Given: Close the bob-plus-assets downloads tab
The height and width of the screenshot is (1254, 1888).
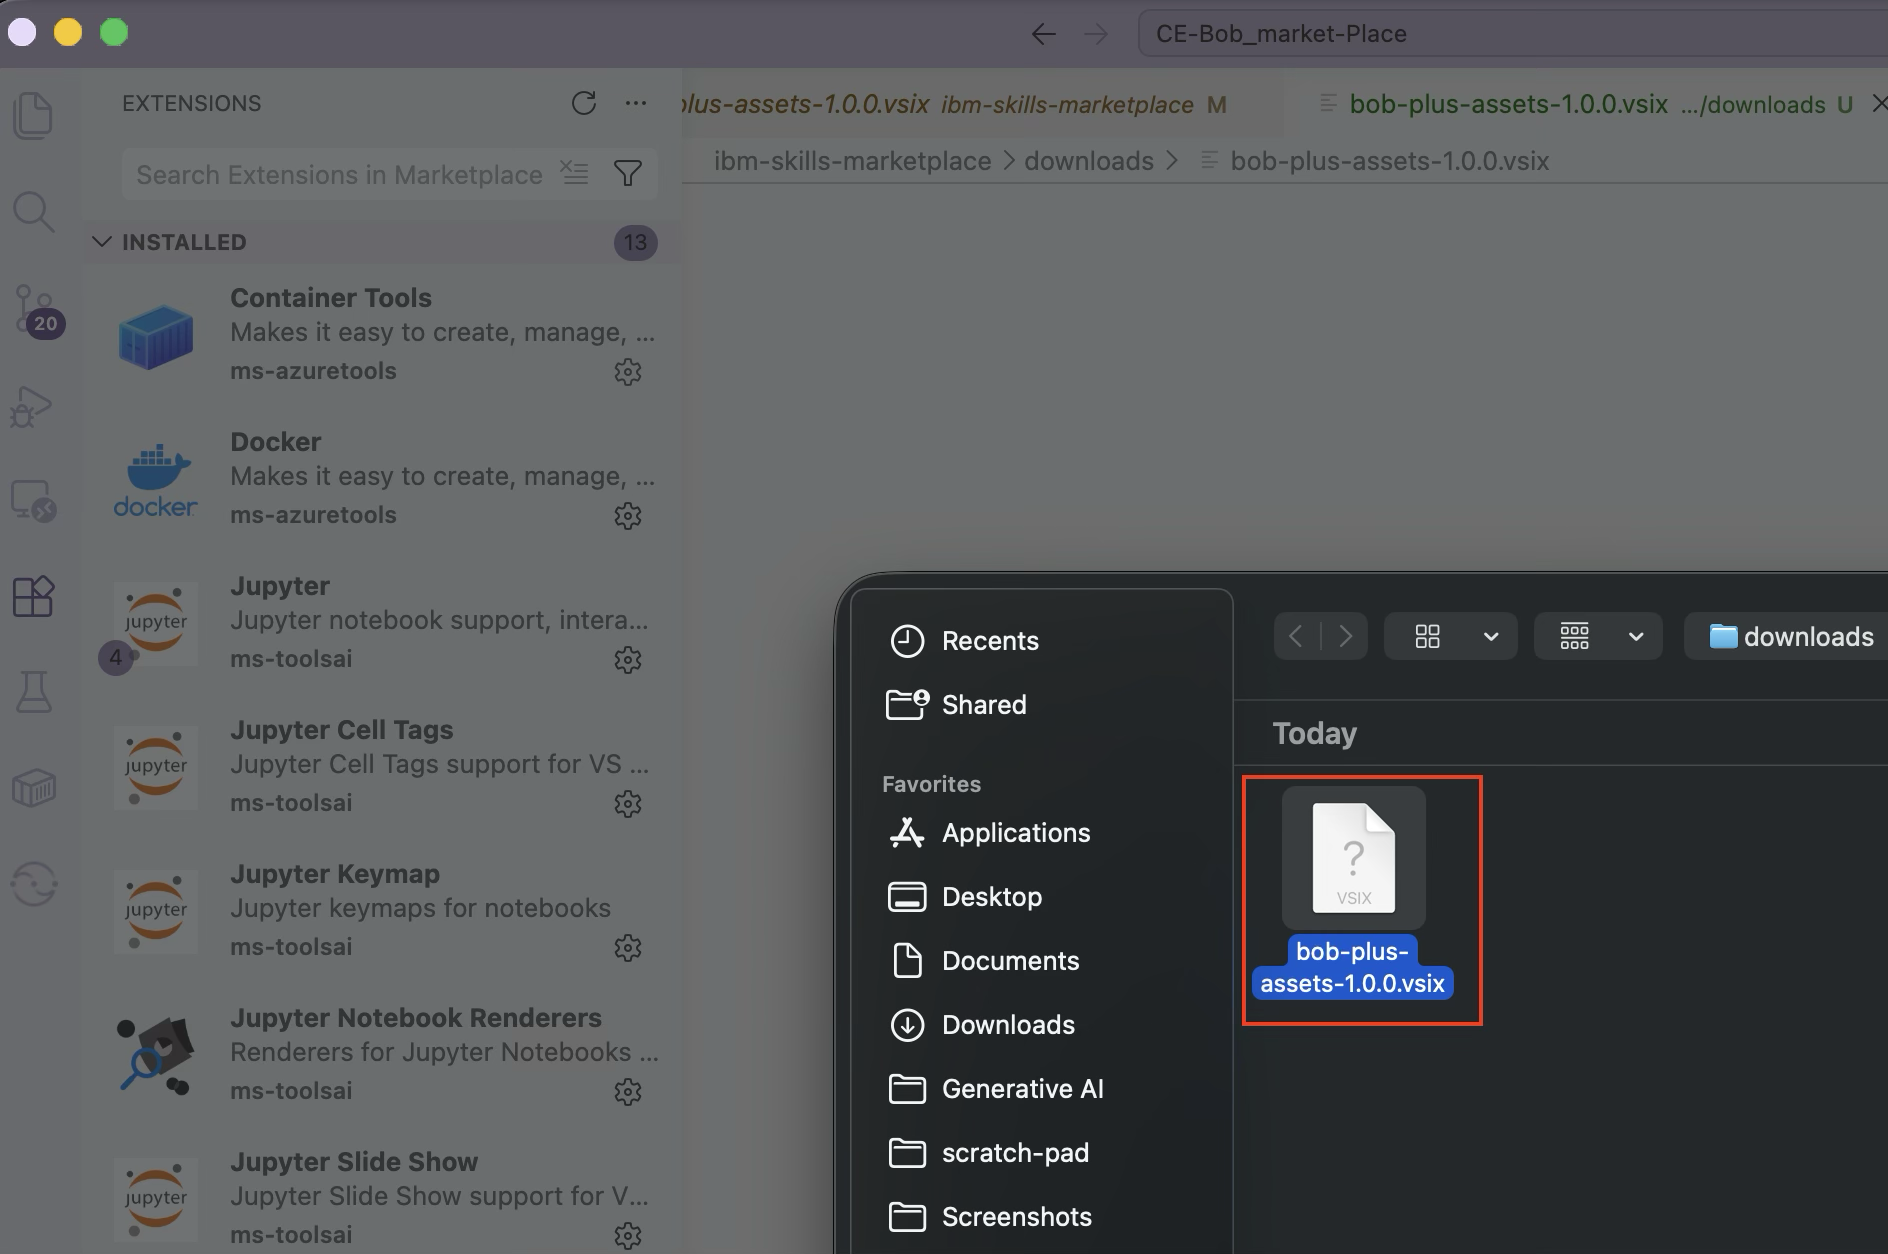Looking at the screenshot, I should (1878, 103).
